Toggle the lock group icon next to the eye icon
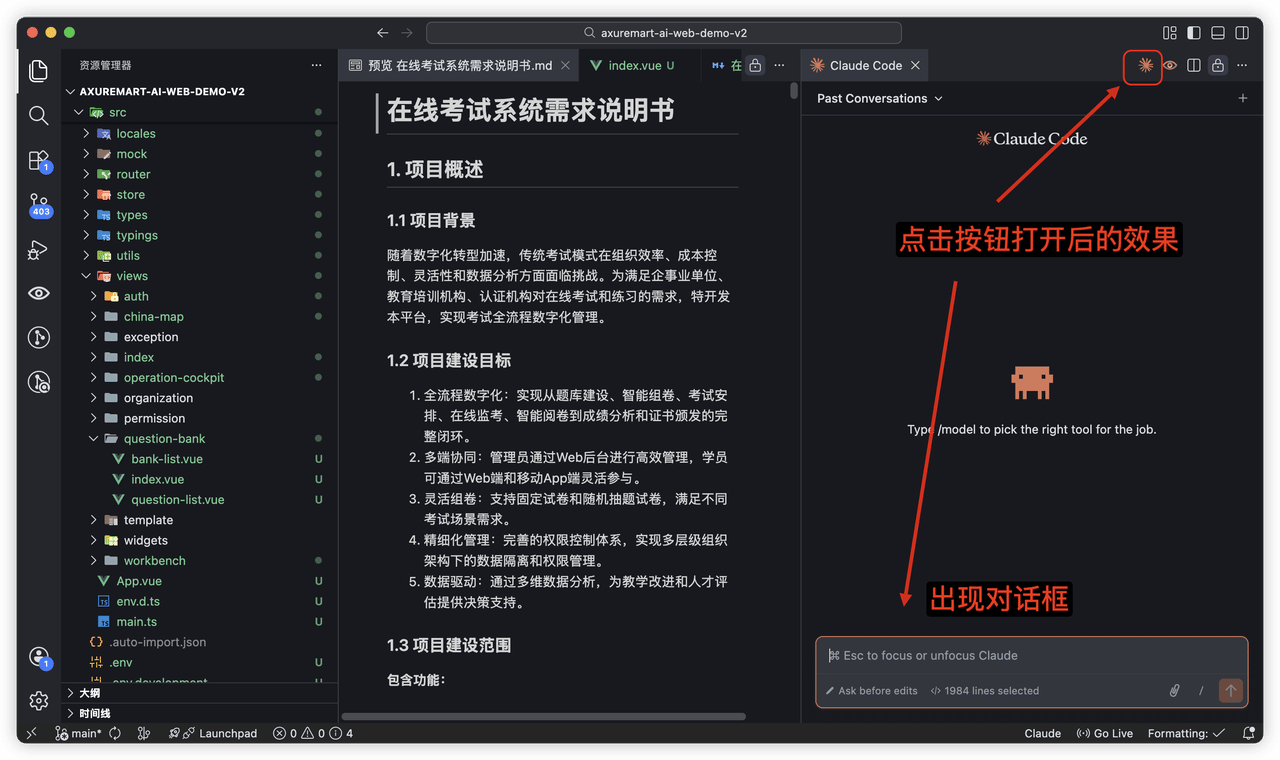 pyautogui.click(x=1217, y=66)
